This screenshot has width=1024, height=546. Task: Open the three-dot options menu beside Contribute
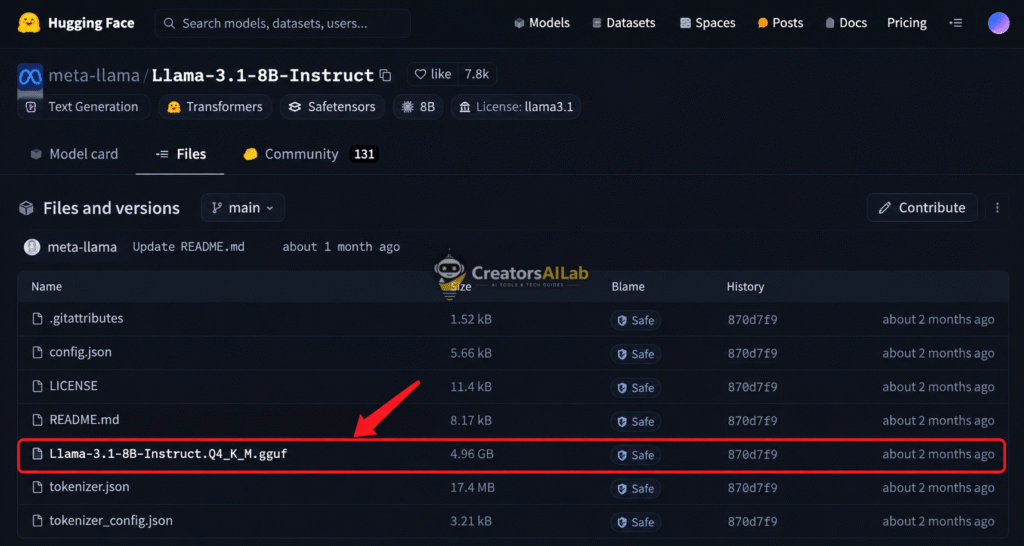[997, 208]
